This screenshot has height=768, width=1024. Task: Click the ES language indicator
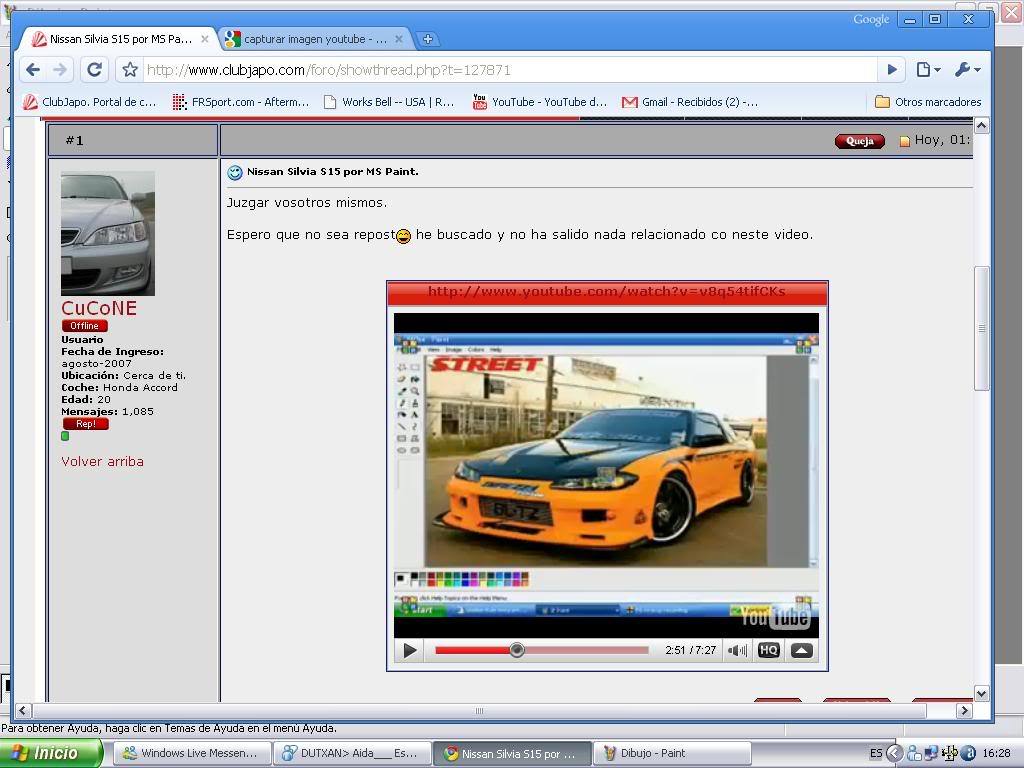pos(876,754)
